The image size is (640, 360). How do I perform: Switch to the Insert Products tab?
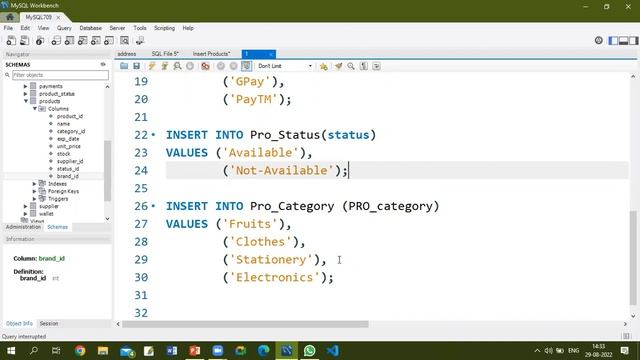(x=211, y=54)
